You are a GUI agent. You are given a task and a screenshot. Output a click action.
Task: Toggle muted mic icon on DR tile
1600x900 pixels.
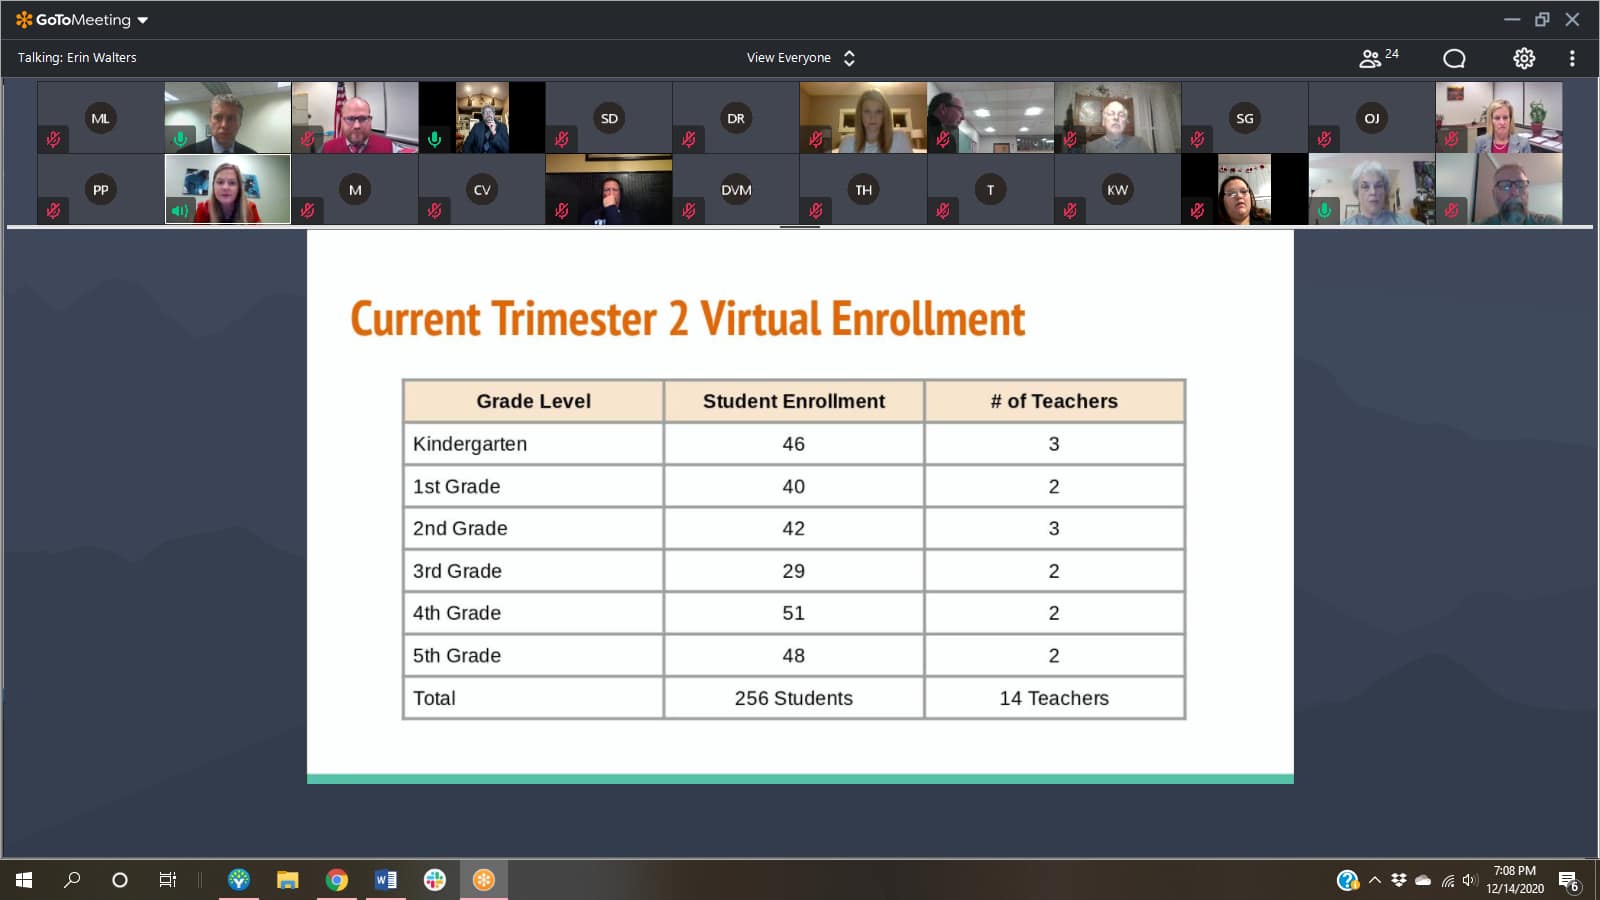[688, 139]
